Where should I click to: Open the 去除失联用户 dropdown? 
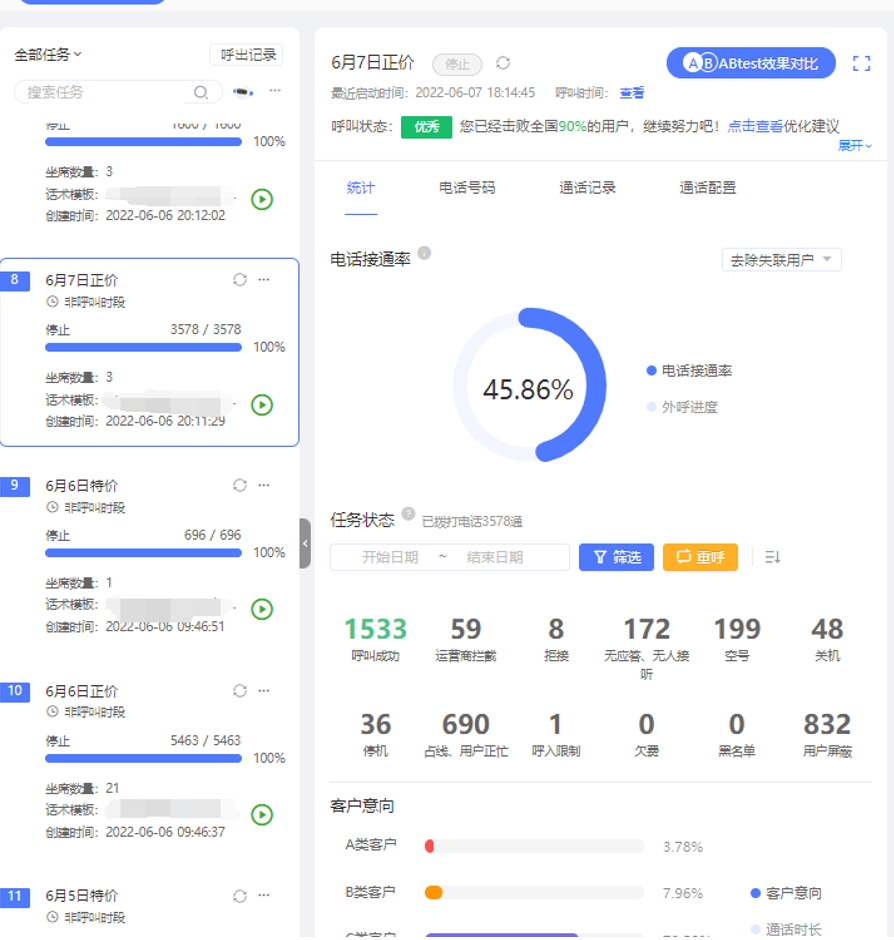(x=781, y=260)
